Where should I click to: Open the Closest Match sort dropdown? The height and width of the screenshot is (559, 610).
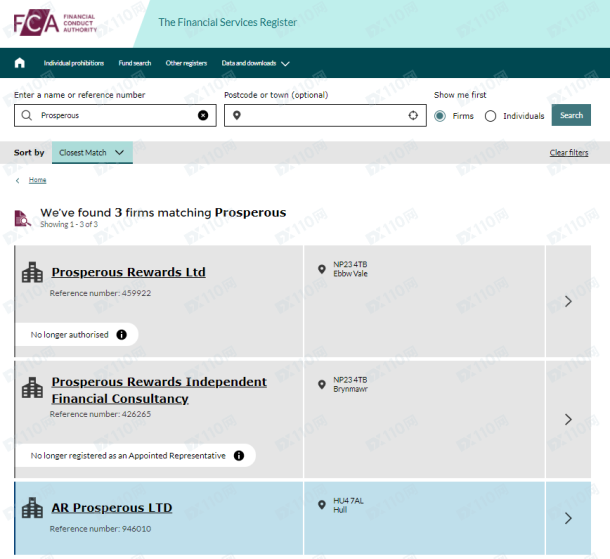(x=92, y=152)
